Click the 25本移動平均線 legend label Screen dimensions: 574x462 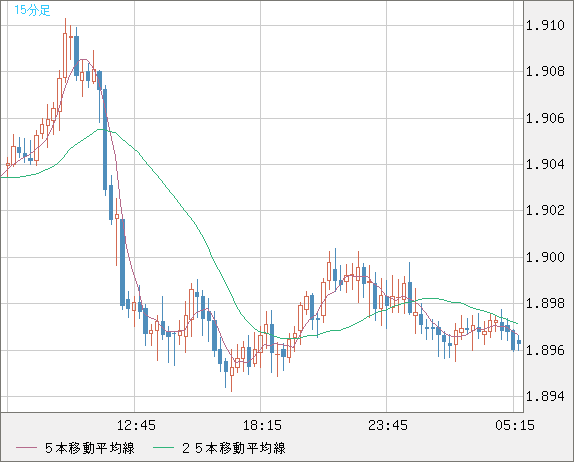[x=234, y=448]
